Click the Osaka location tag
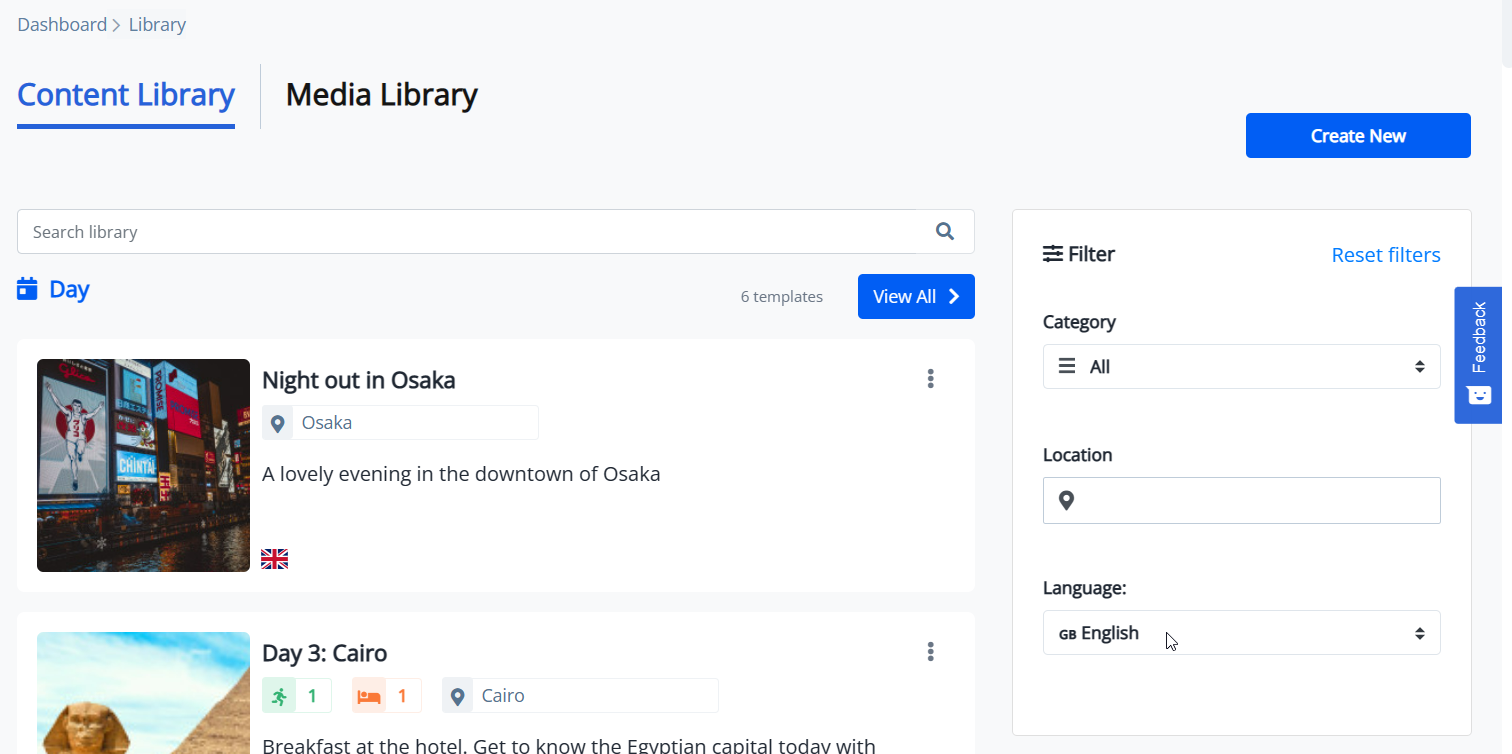This screenshot has width=1512, height=754. (x=400, y=423)
